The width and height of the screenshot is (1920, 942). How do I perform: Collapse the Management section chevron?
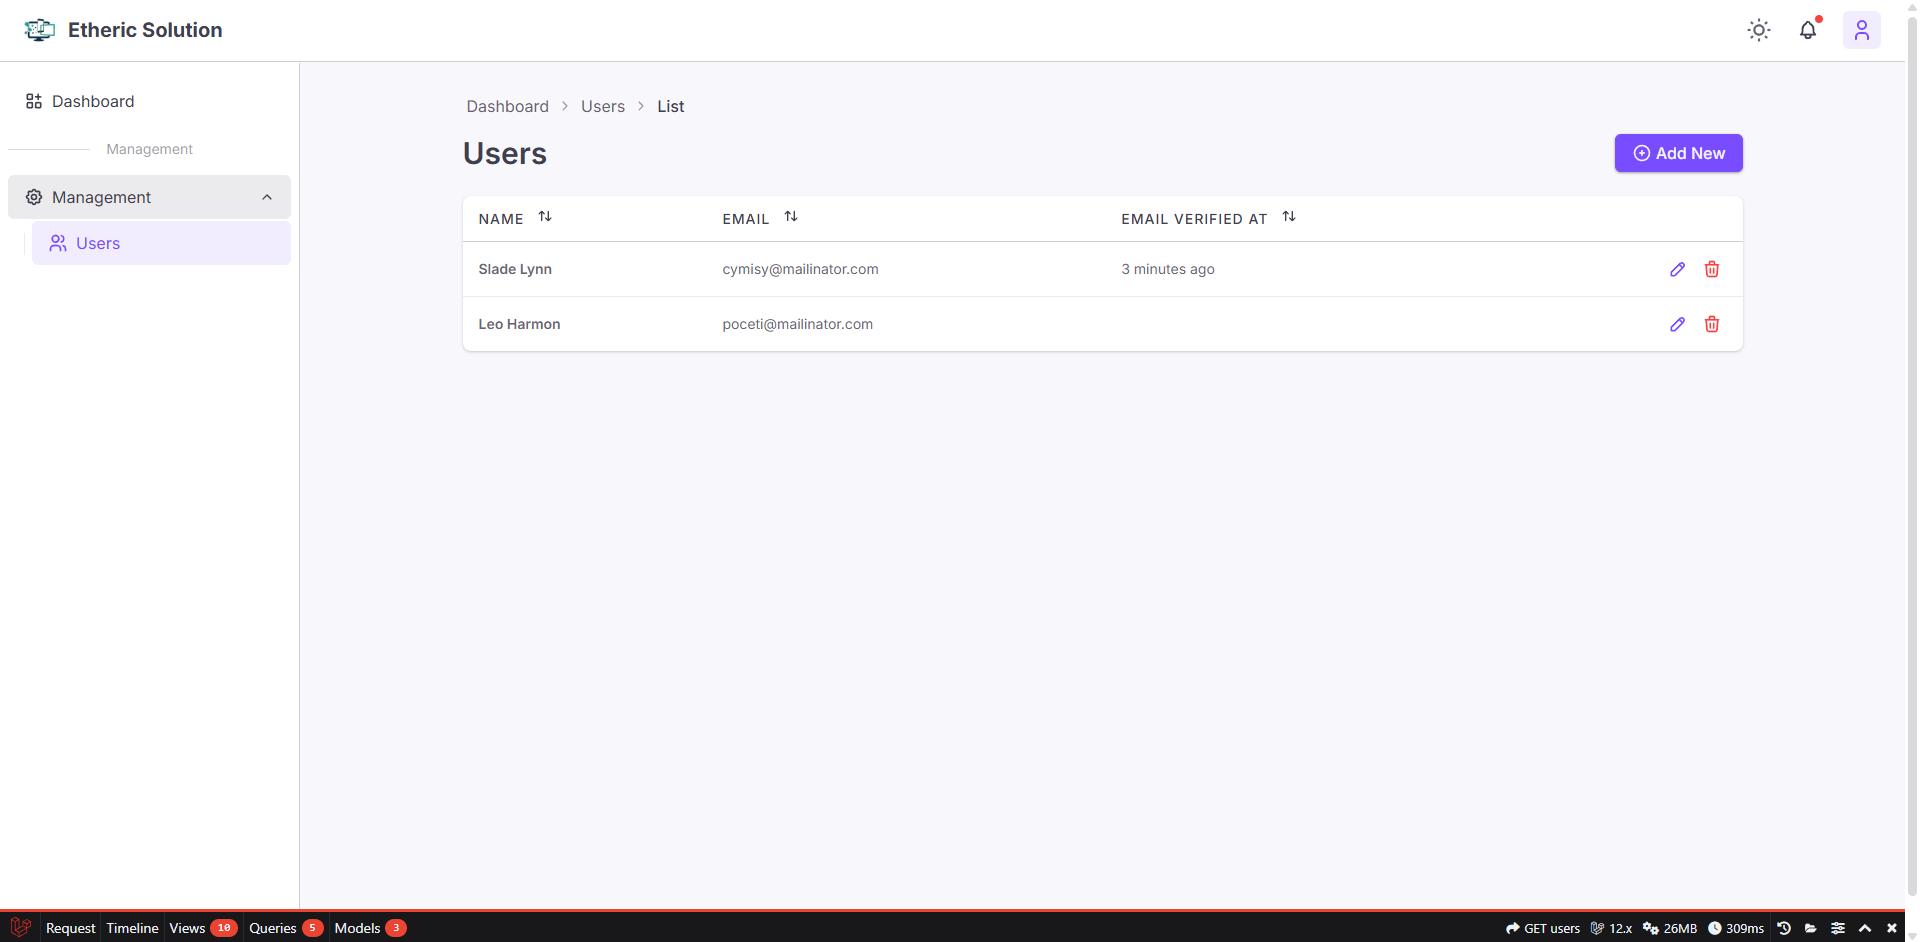[x=266, y=196]
